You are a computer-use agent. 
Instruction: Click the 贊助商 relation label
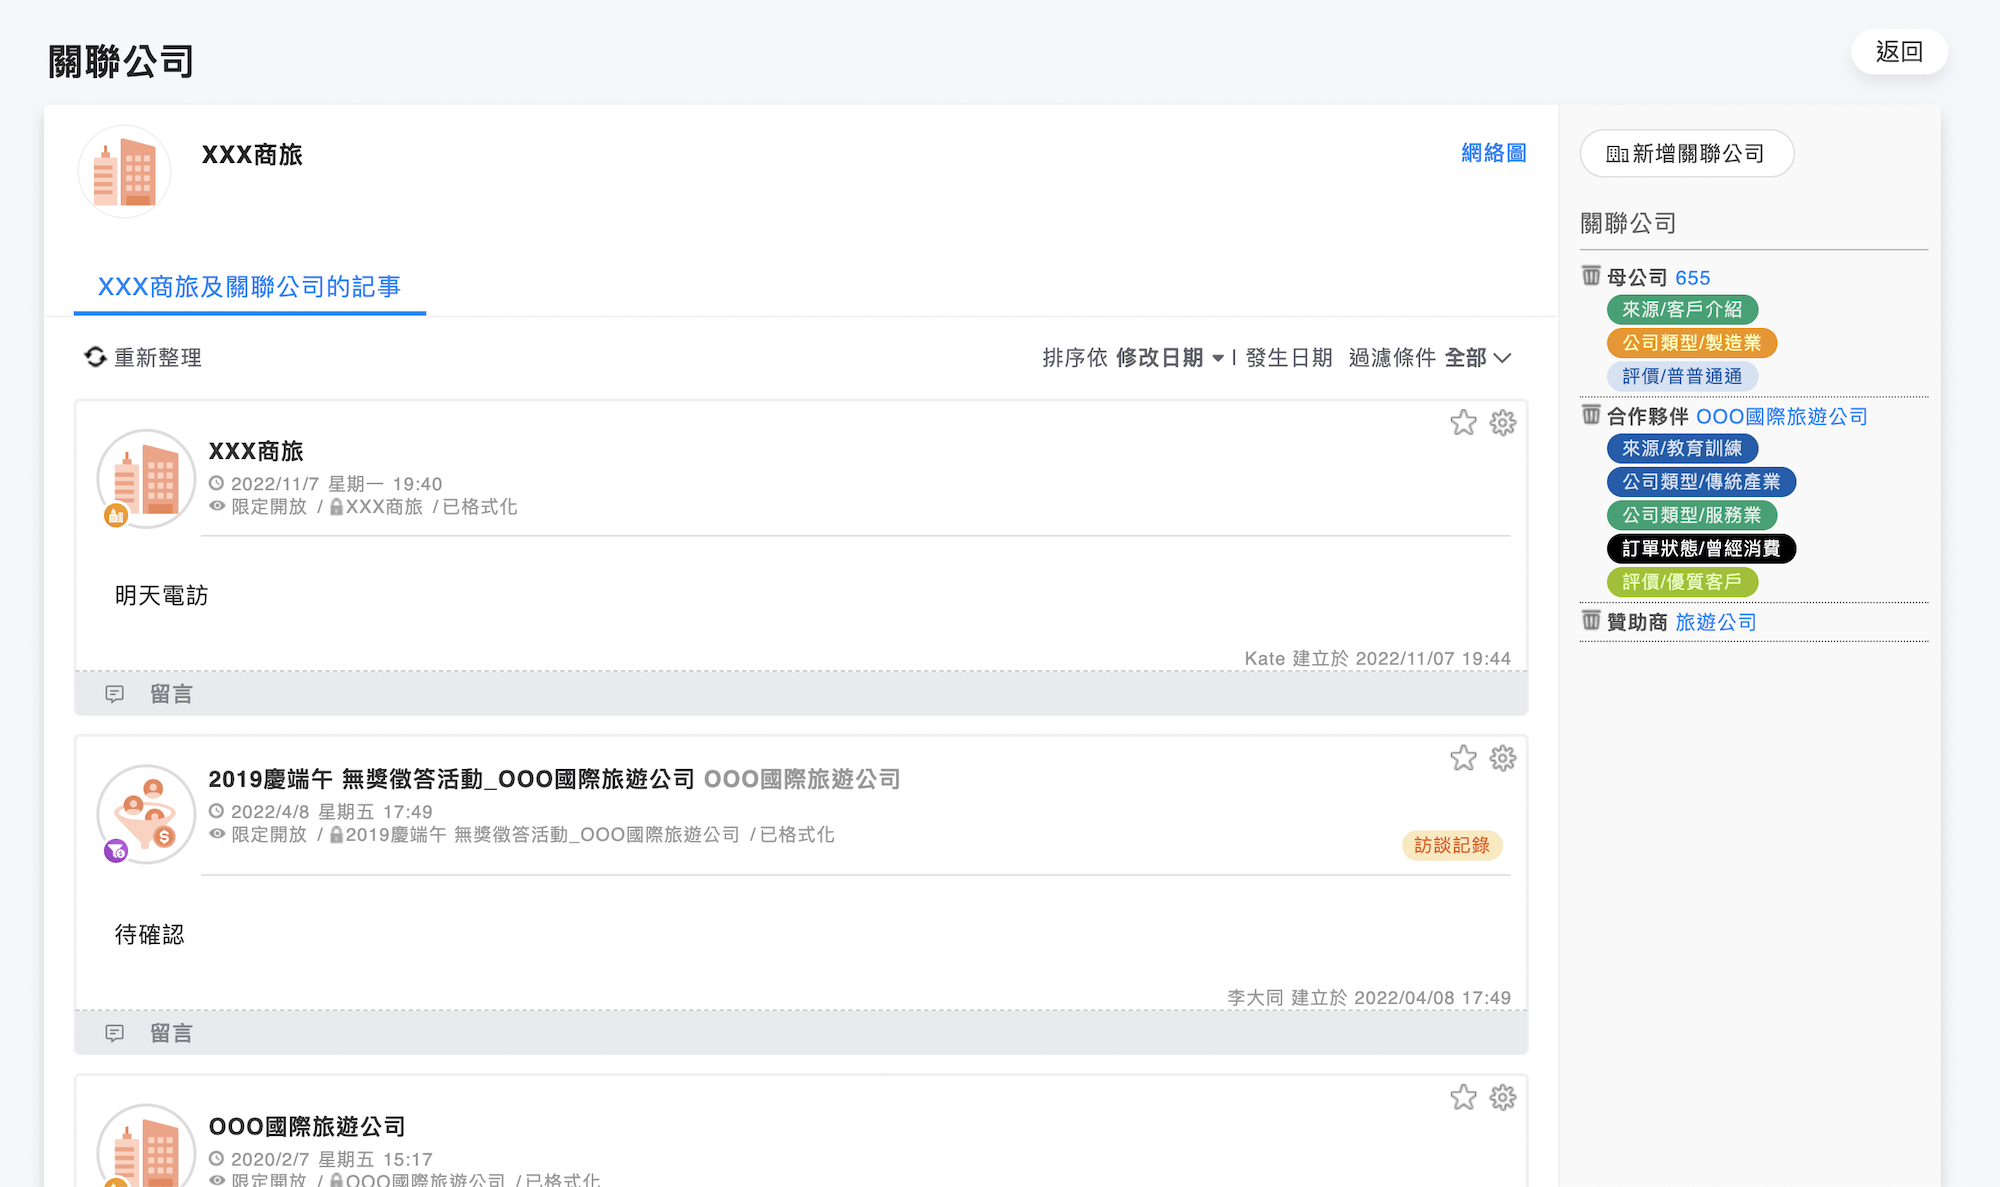point(1637,622)
